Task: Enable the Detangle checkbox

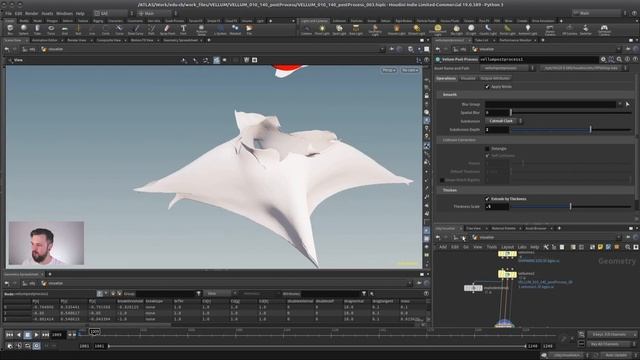Action: pyautogui.click(x=487, y=149)
